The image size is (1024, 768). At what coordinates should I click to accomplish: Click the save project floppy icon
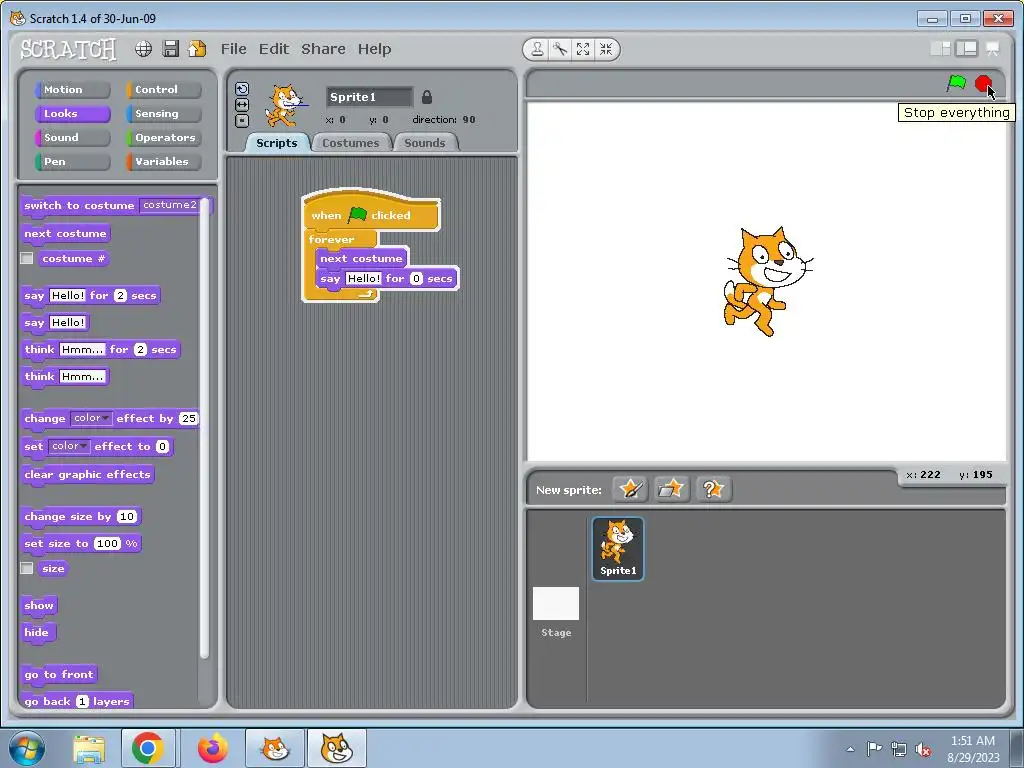pyautogui.click(x=170, y=49)
